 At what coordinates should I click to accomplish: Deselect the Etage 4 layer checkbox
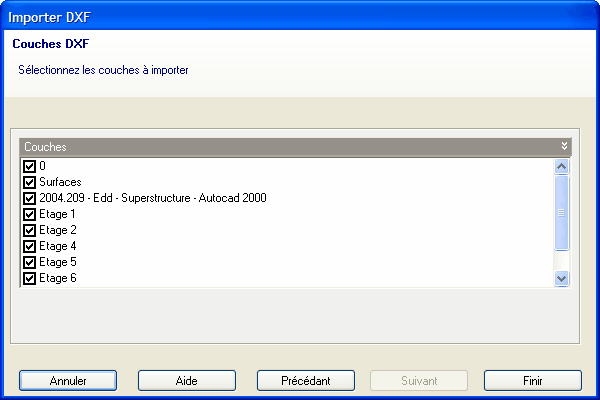pyautogui.click(x=29, y=246)
